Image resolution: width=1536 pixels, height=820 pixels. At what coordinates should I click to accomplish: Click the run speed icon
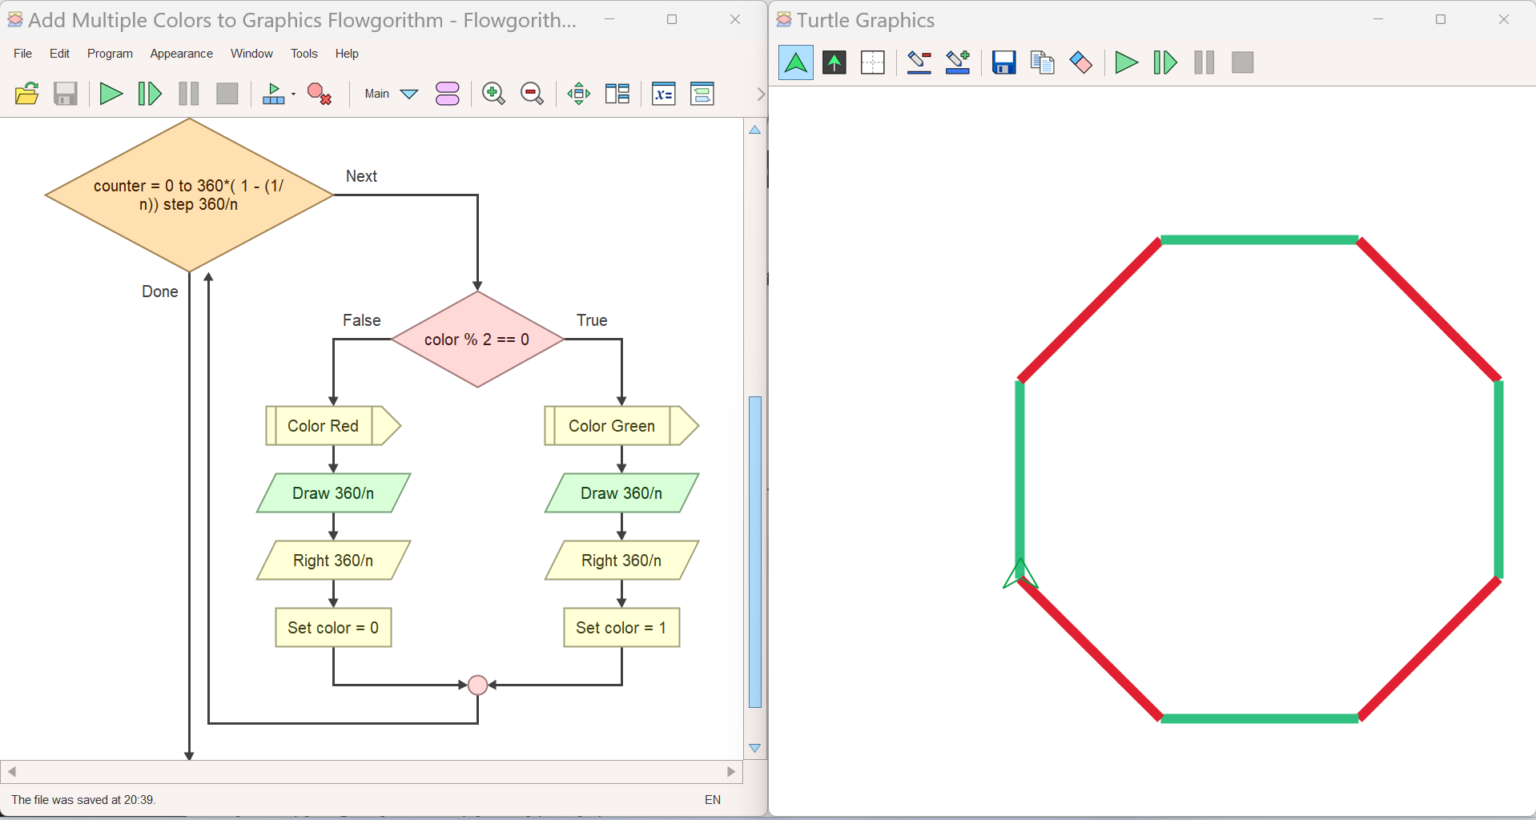(x=273, y=94)
